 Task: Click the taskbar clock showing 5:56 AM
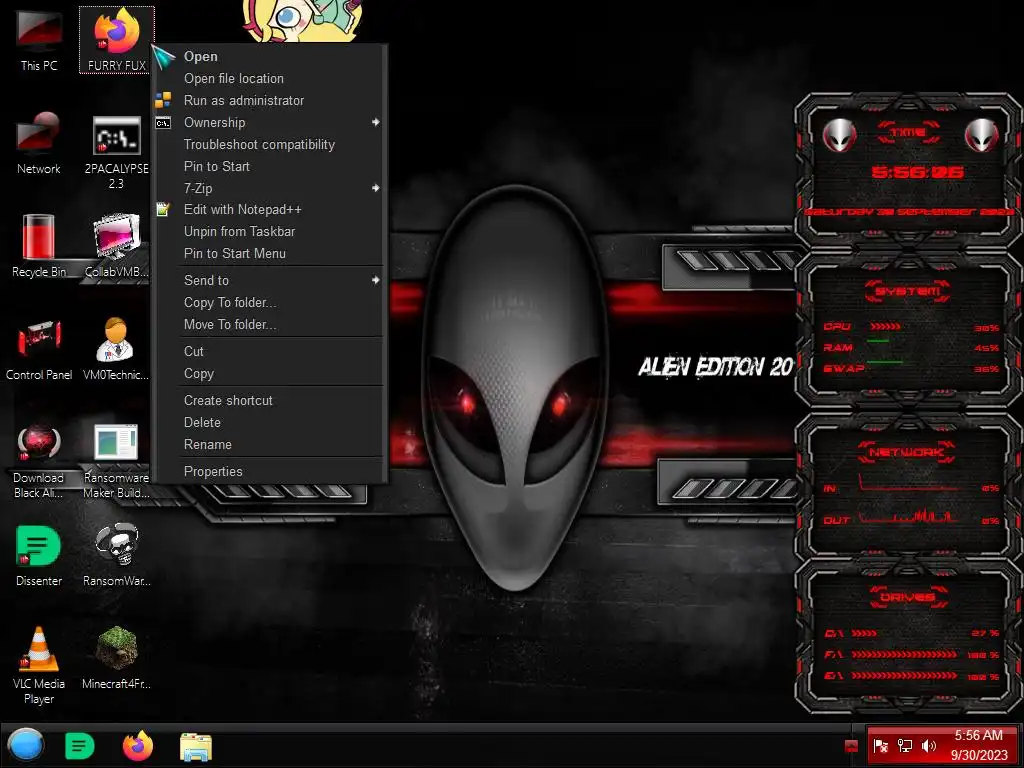[x=978, y=745]
